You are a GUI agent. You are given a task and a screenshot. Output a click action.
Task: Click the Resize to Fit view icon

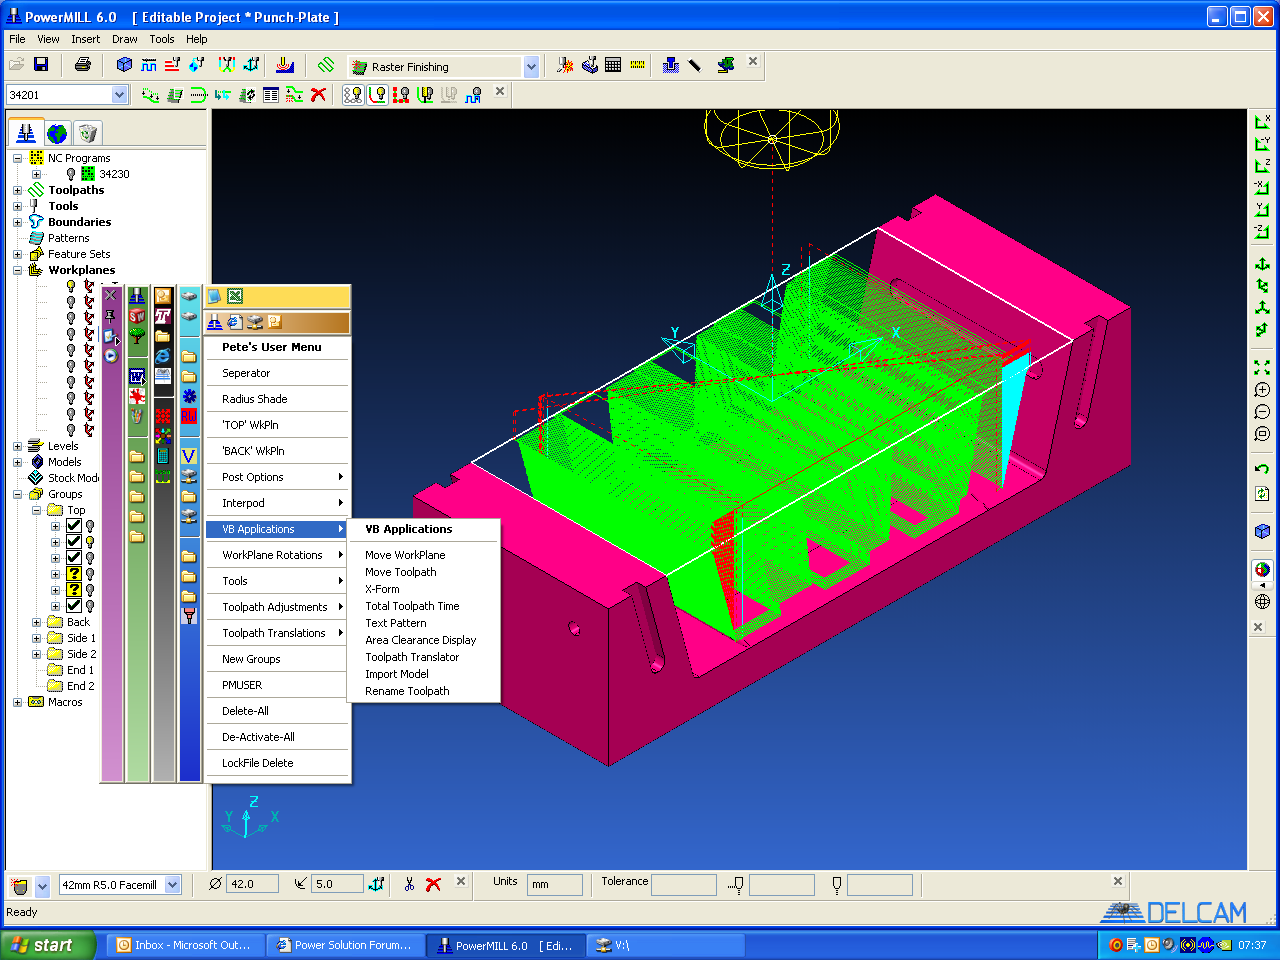(1262, 368)
